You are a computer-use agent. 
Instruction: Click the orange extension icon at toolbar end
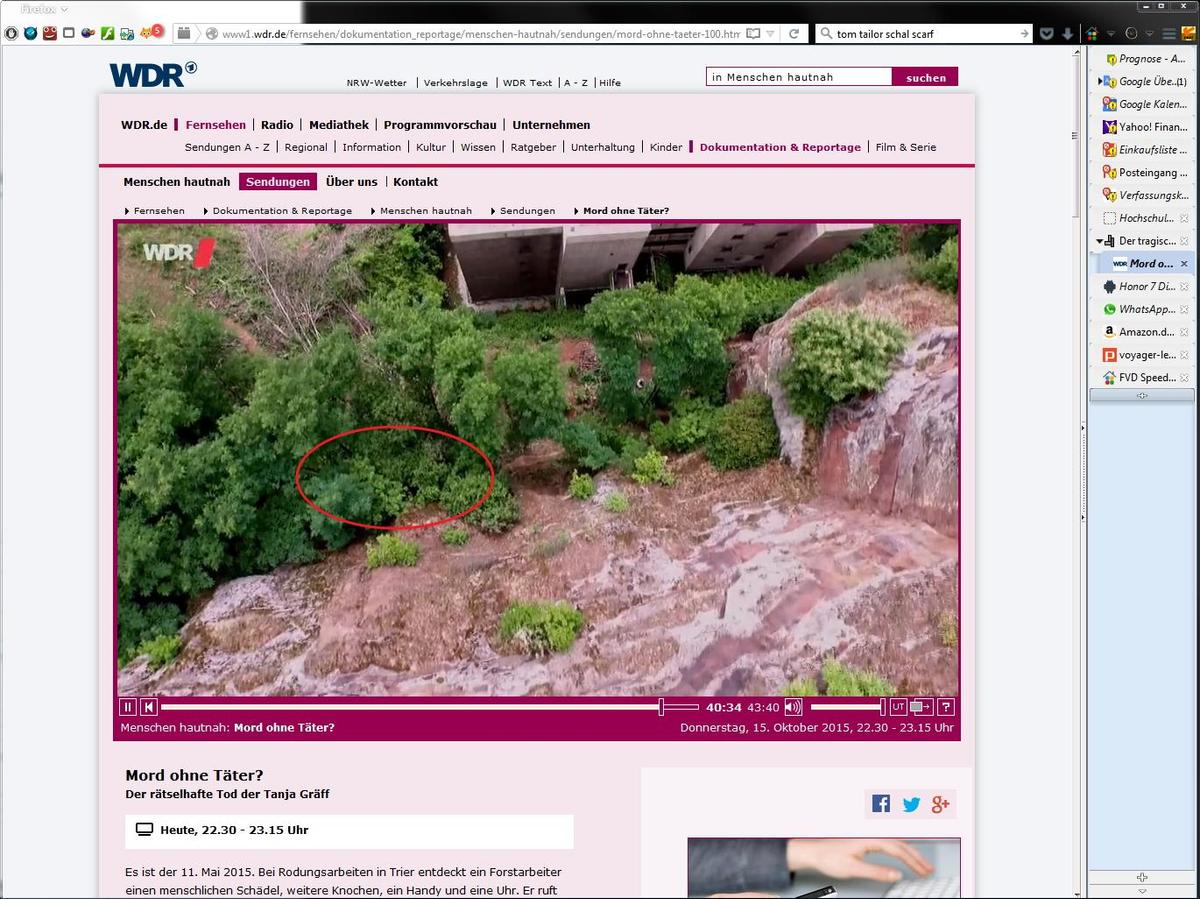pyautogui.click(x=1189, y=33)
